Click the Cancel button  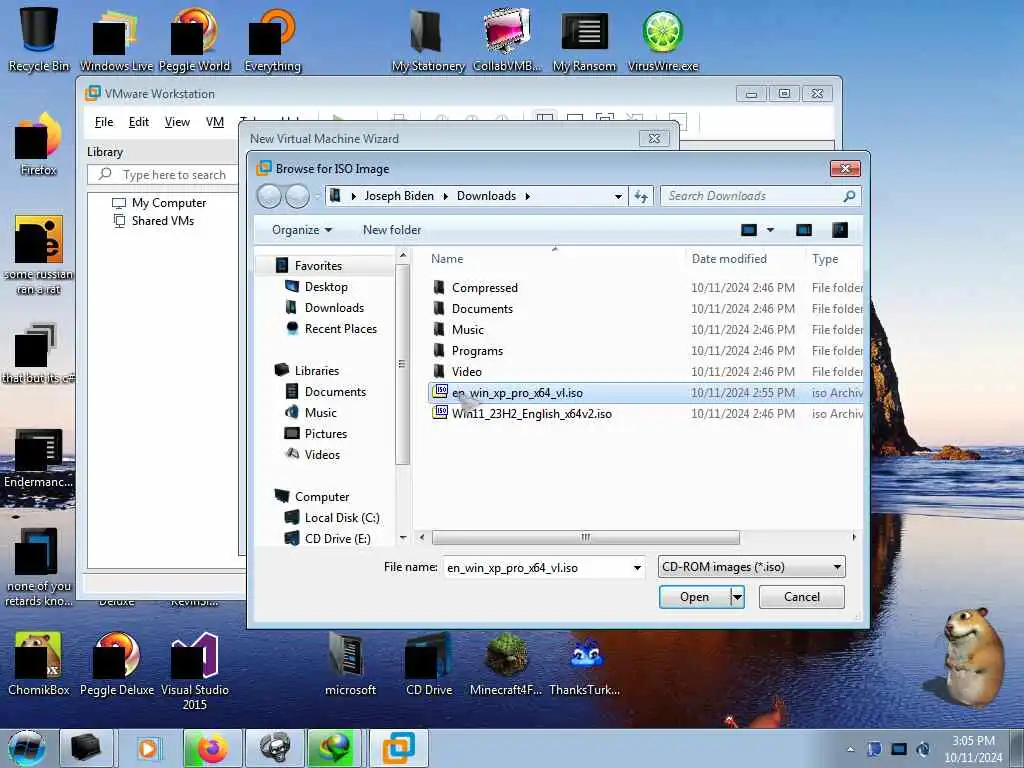click(x=801, y=597)
